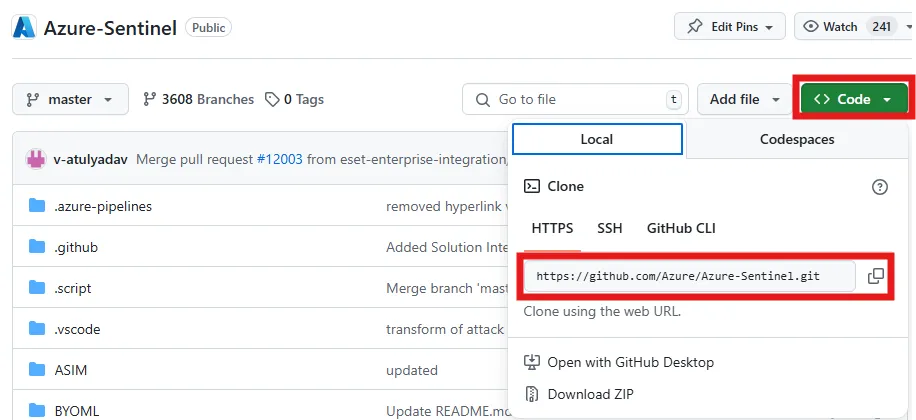Click folder icon for BYOML
Screen dimensions: 916x420
[x=37, y=410]
